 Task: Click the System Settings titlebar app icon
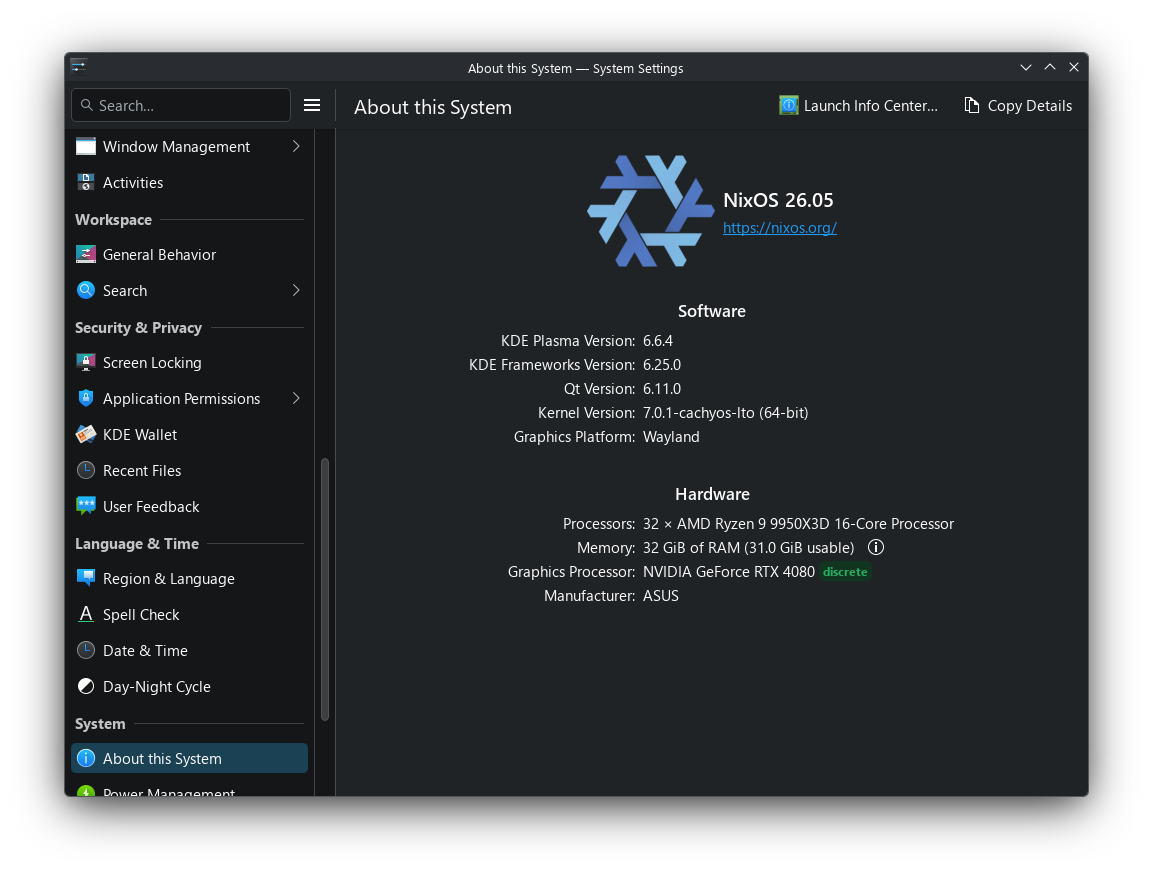point(79,67)
